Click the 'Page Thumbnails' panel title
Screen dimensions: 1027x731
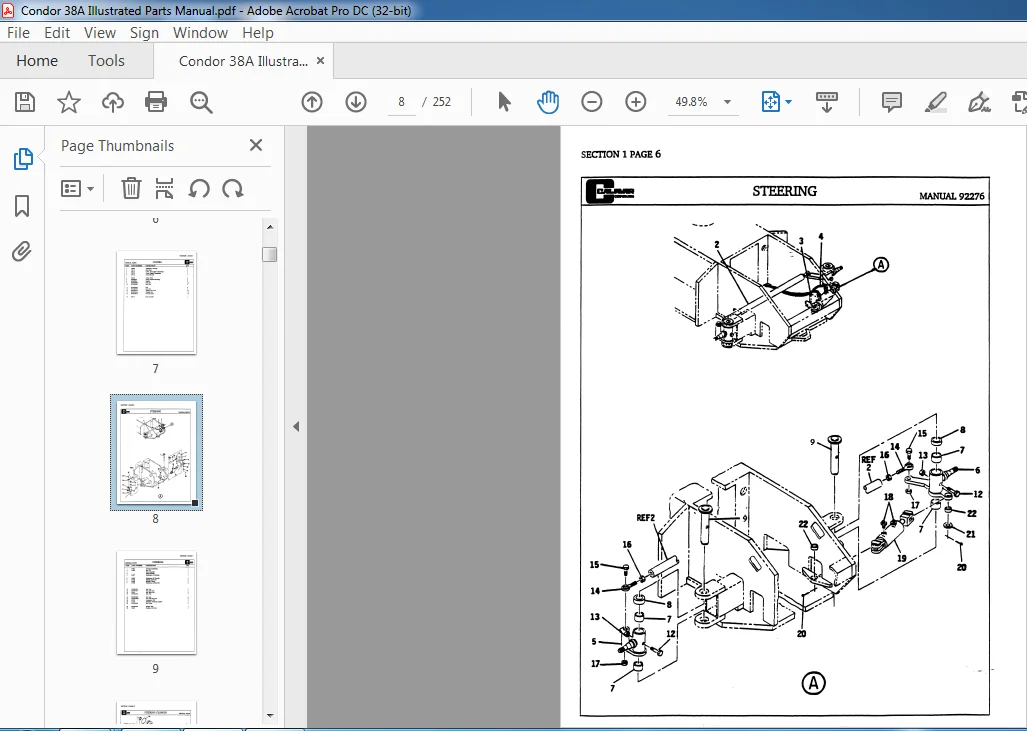click(117, 145)
